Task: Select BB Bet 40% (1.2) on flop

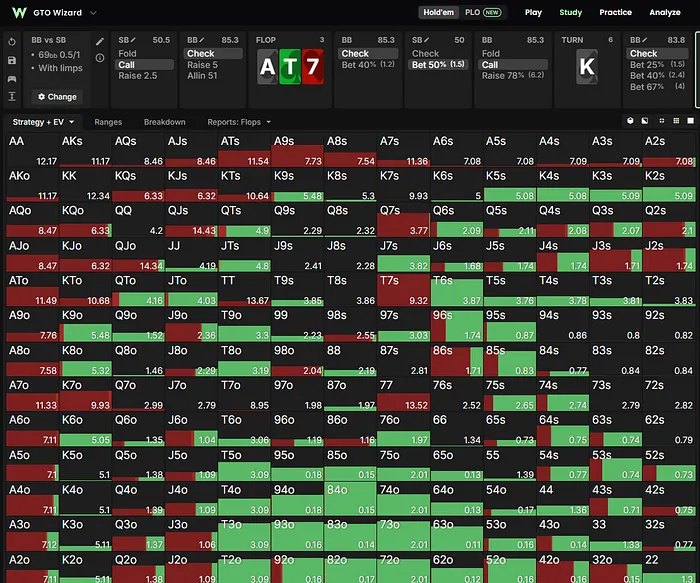Action: pos(368,65)
